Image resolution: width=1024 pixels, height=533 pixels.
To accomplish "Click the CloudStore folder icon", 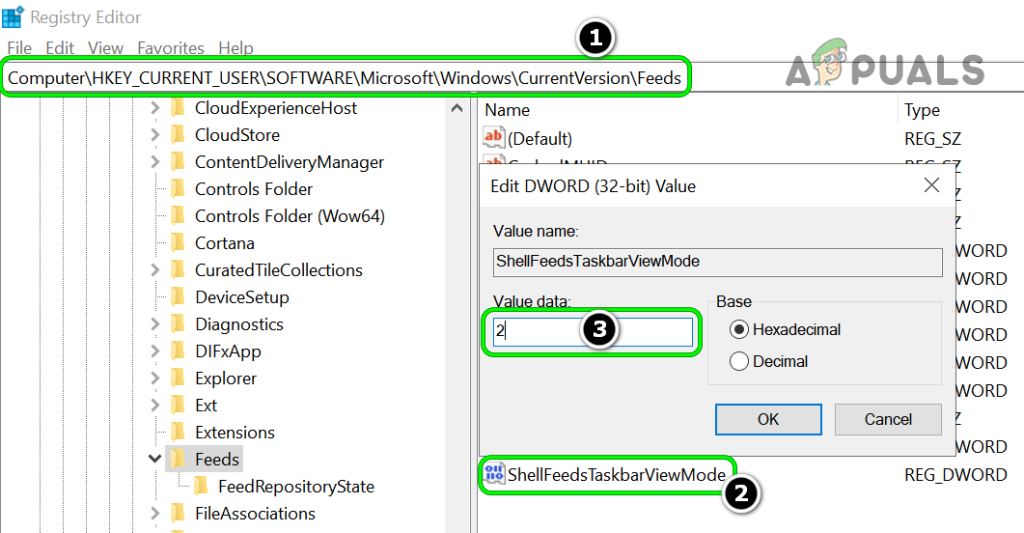I will click(178, 135).
